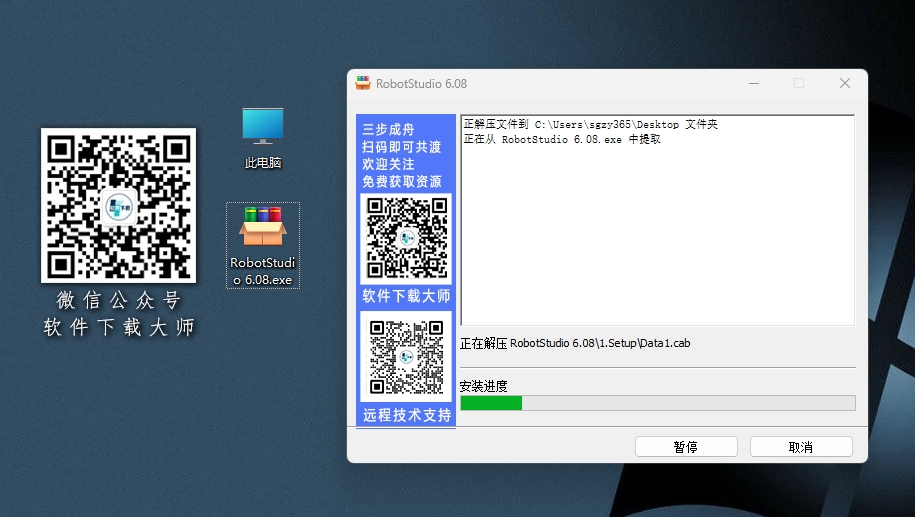Click the 暂停 button
The width and height of the screenshot is (915, 517).
coord(686,447)
